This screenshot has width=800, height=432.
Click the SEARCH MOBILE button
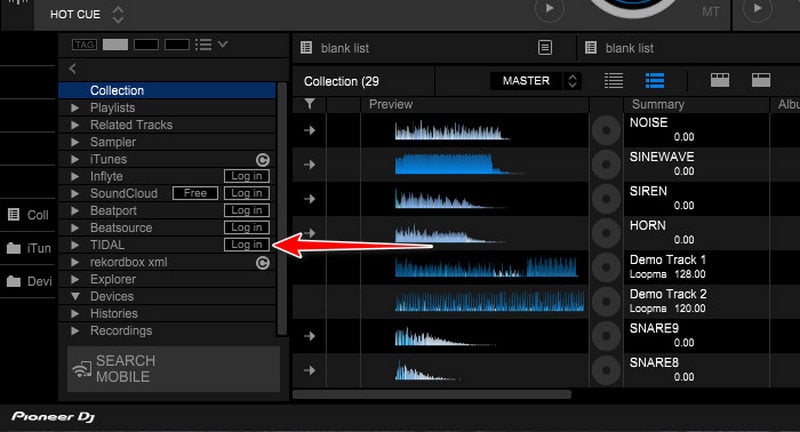tap(173, 369)
